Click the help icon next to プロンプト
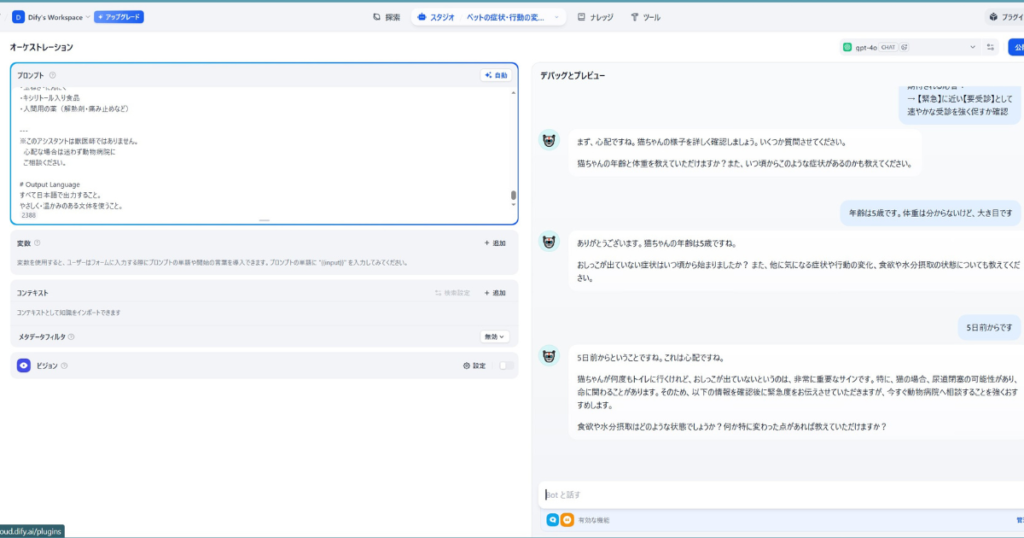 53,75
